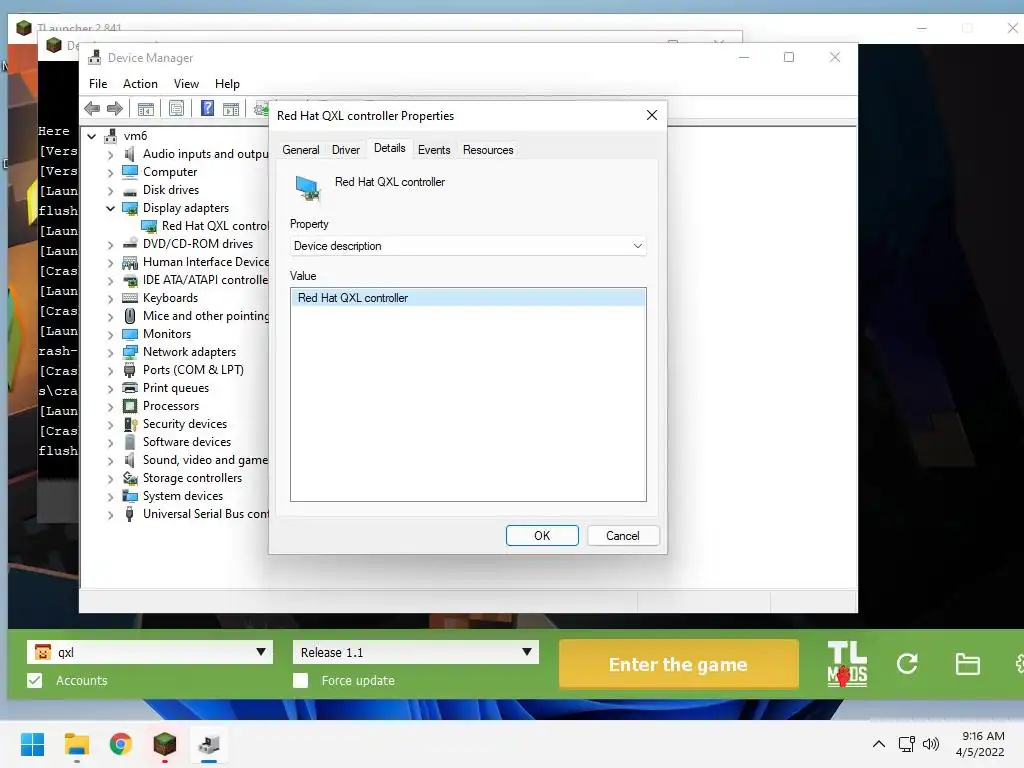The width and height of the screenshot is (1024, 768).
Task: Click the action pane toolbar icon beside Help
Action: [231, 108]
